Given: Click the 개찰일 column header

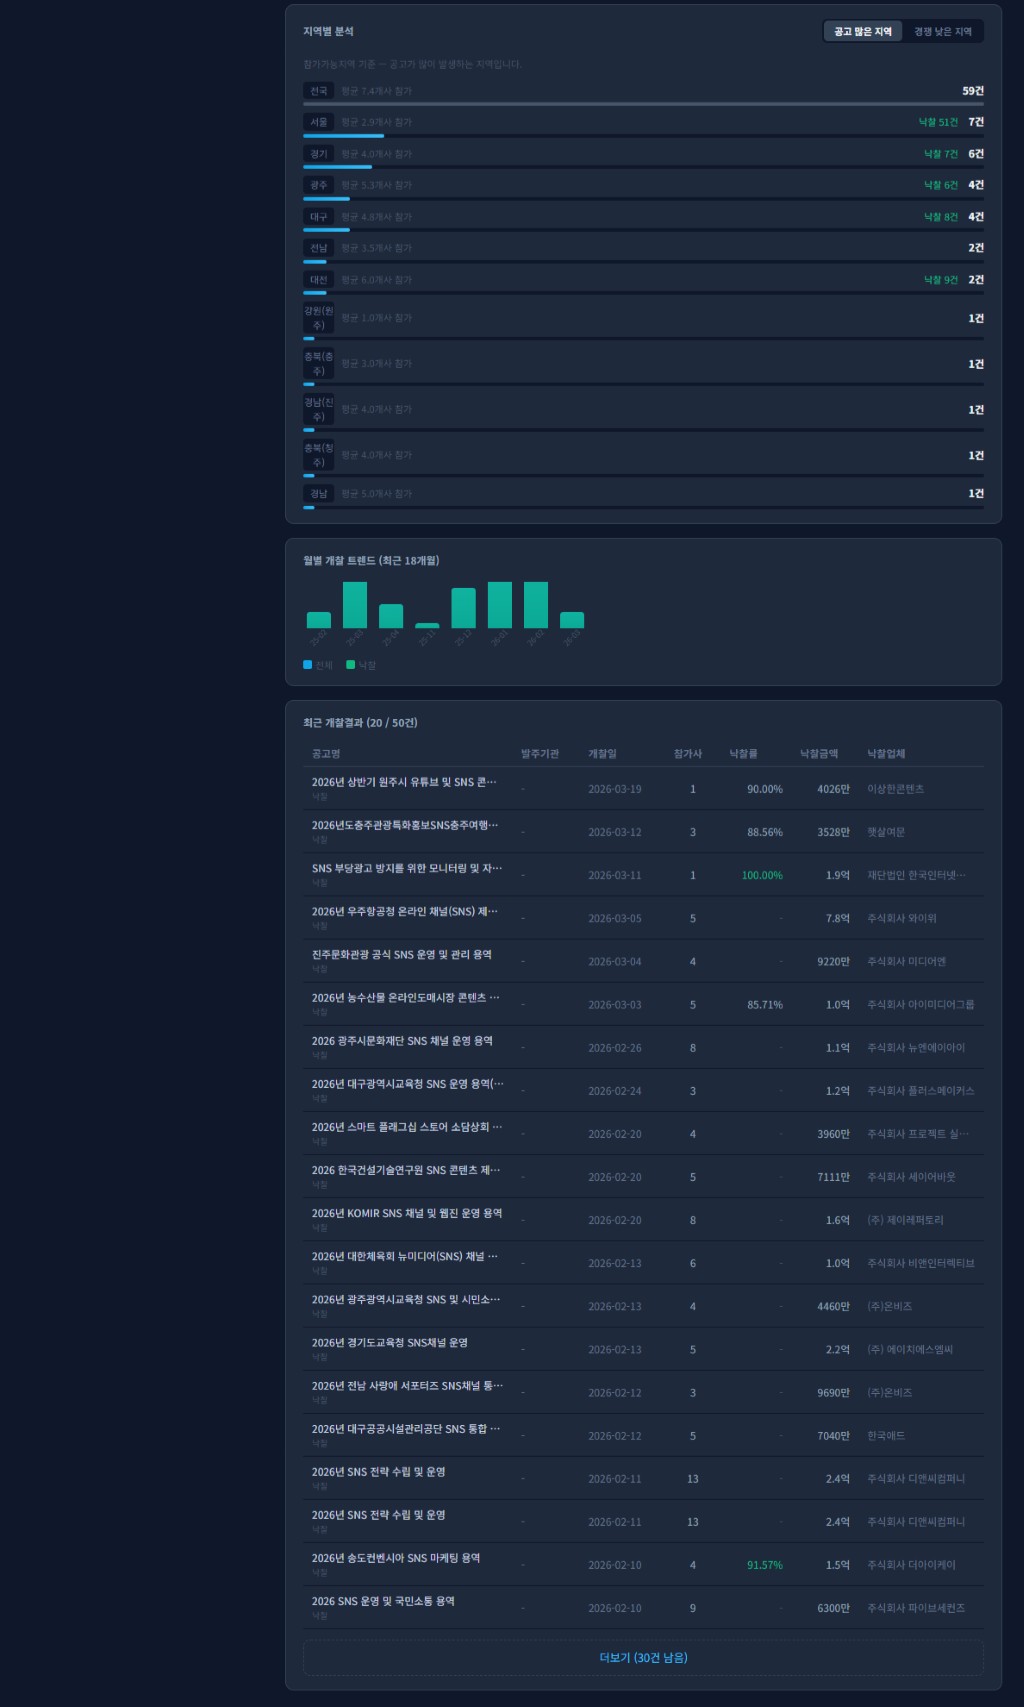Looking at the screenshot, I should [x=602, y=754].
